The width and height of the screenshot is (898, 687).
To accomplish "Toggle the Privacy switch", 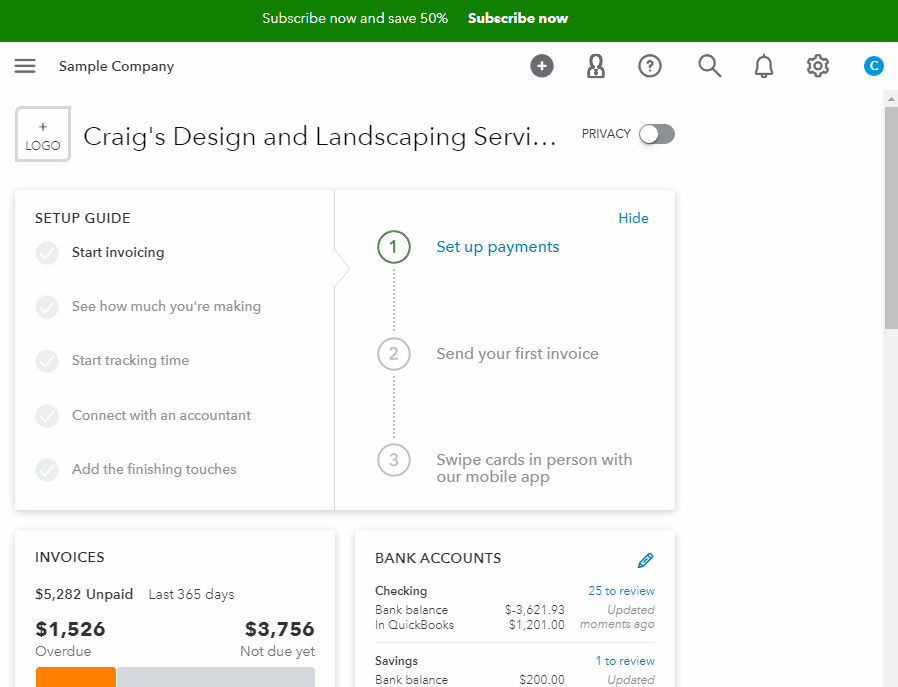I will coord(657,135).
